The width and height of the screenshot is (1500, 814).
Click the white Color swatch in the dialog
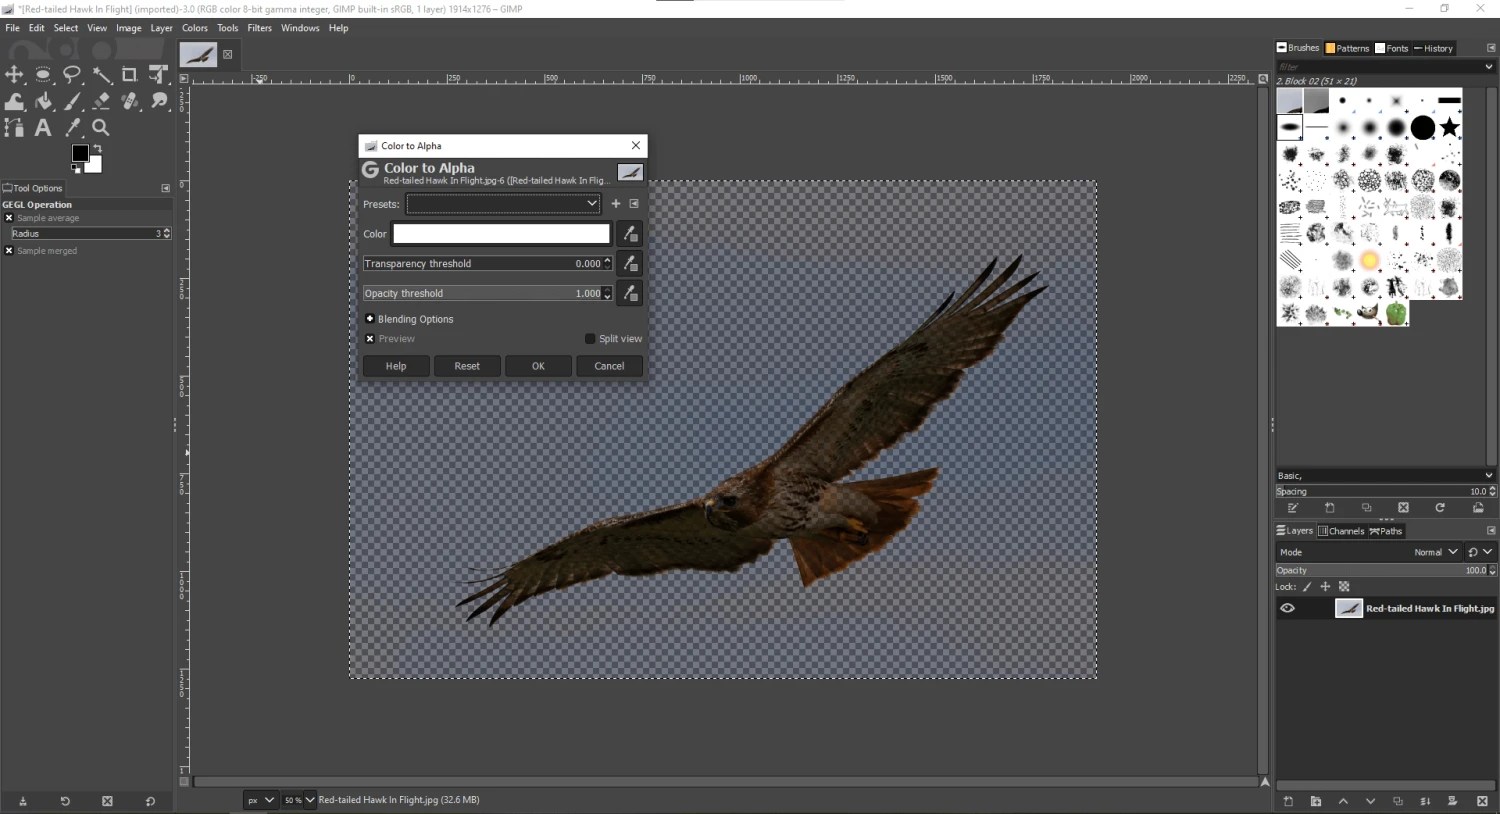point(500,233)
